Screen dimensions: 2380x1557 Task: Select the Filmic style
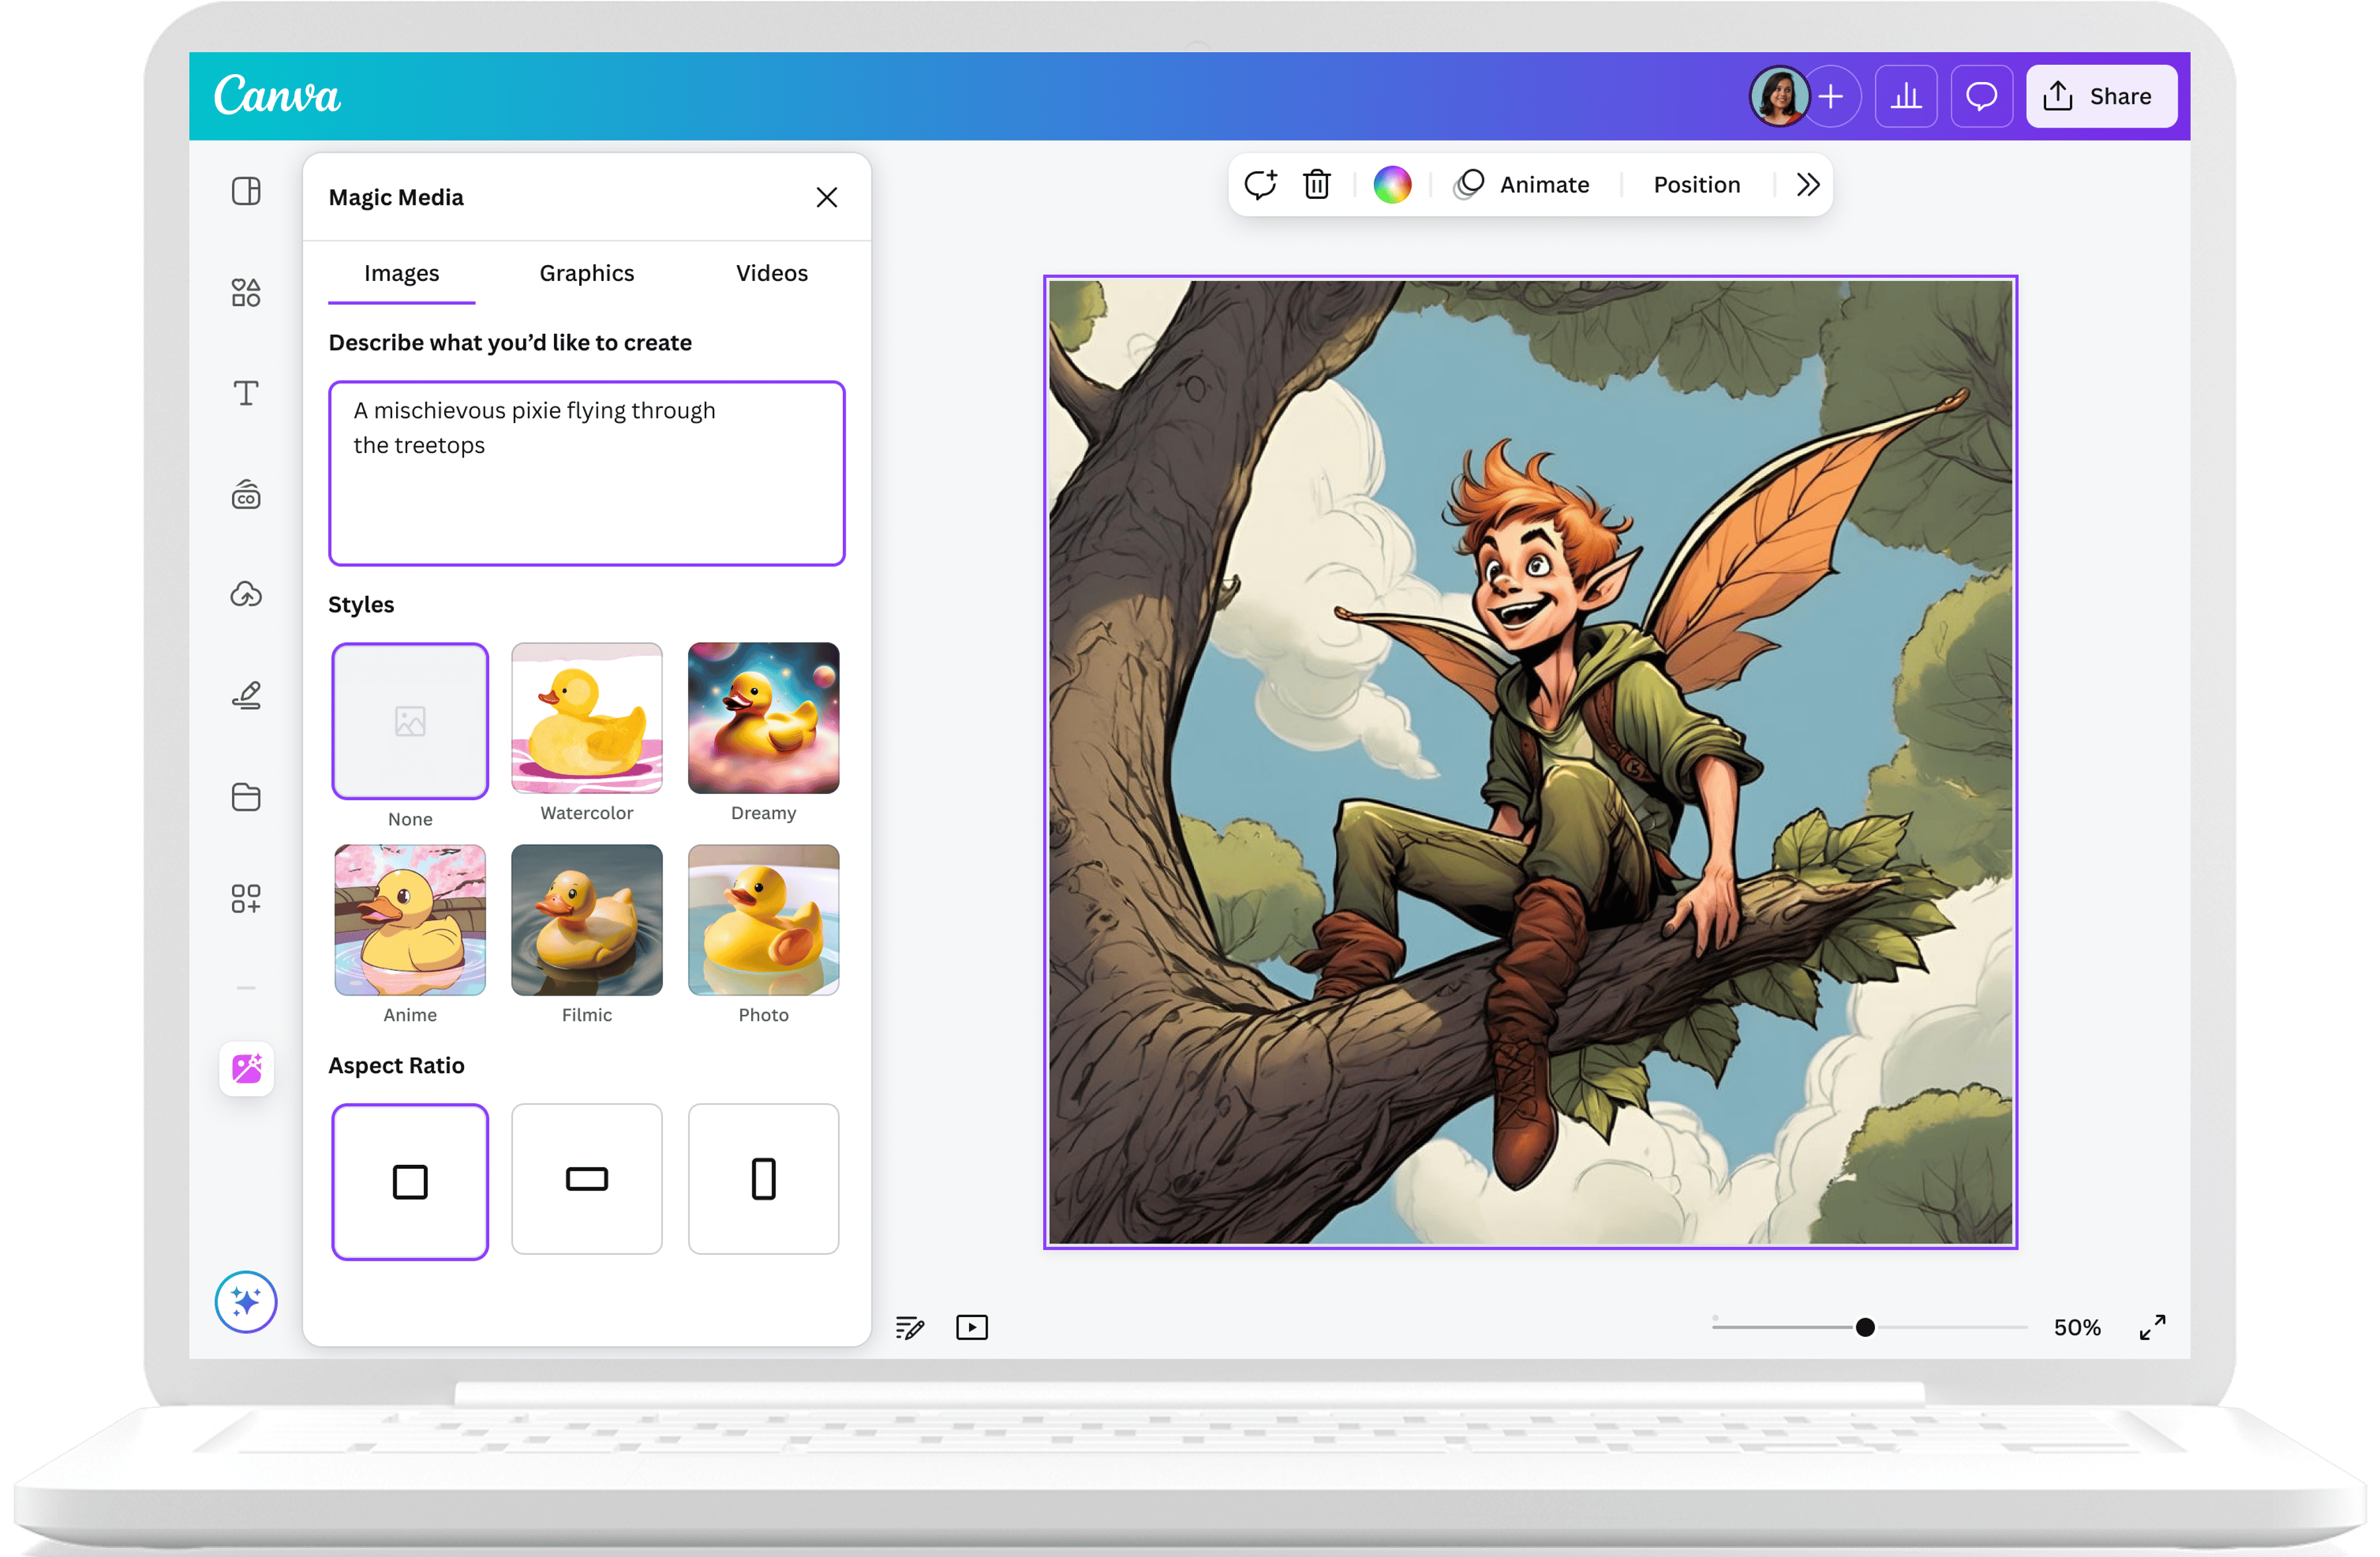point(587,920)
